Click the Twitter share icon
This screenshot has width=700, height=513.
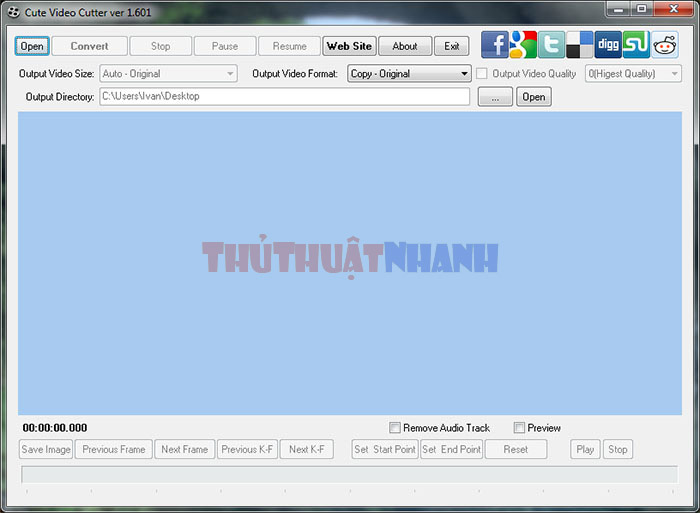[x=551, y=45]
